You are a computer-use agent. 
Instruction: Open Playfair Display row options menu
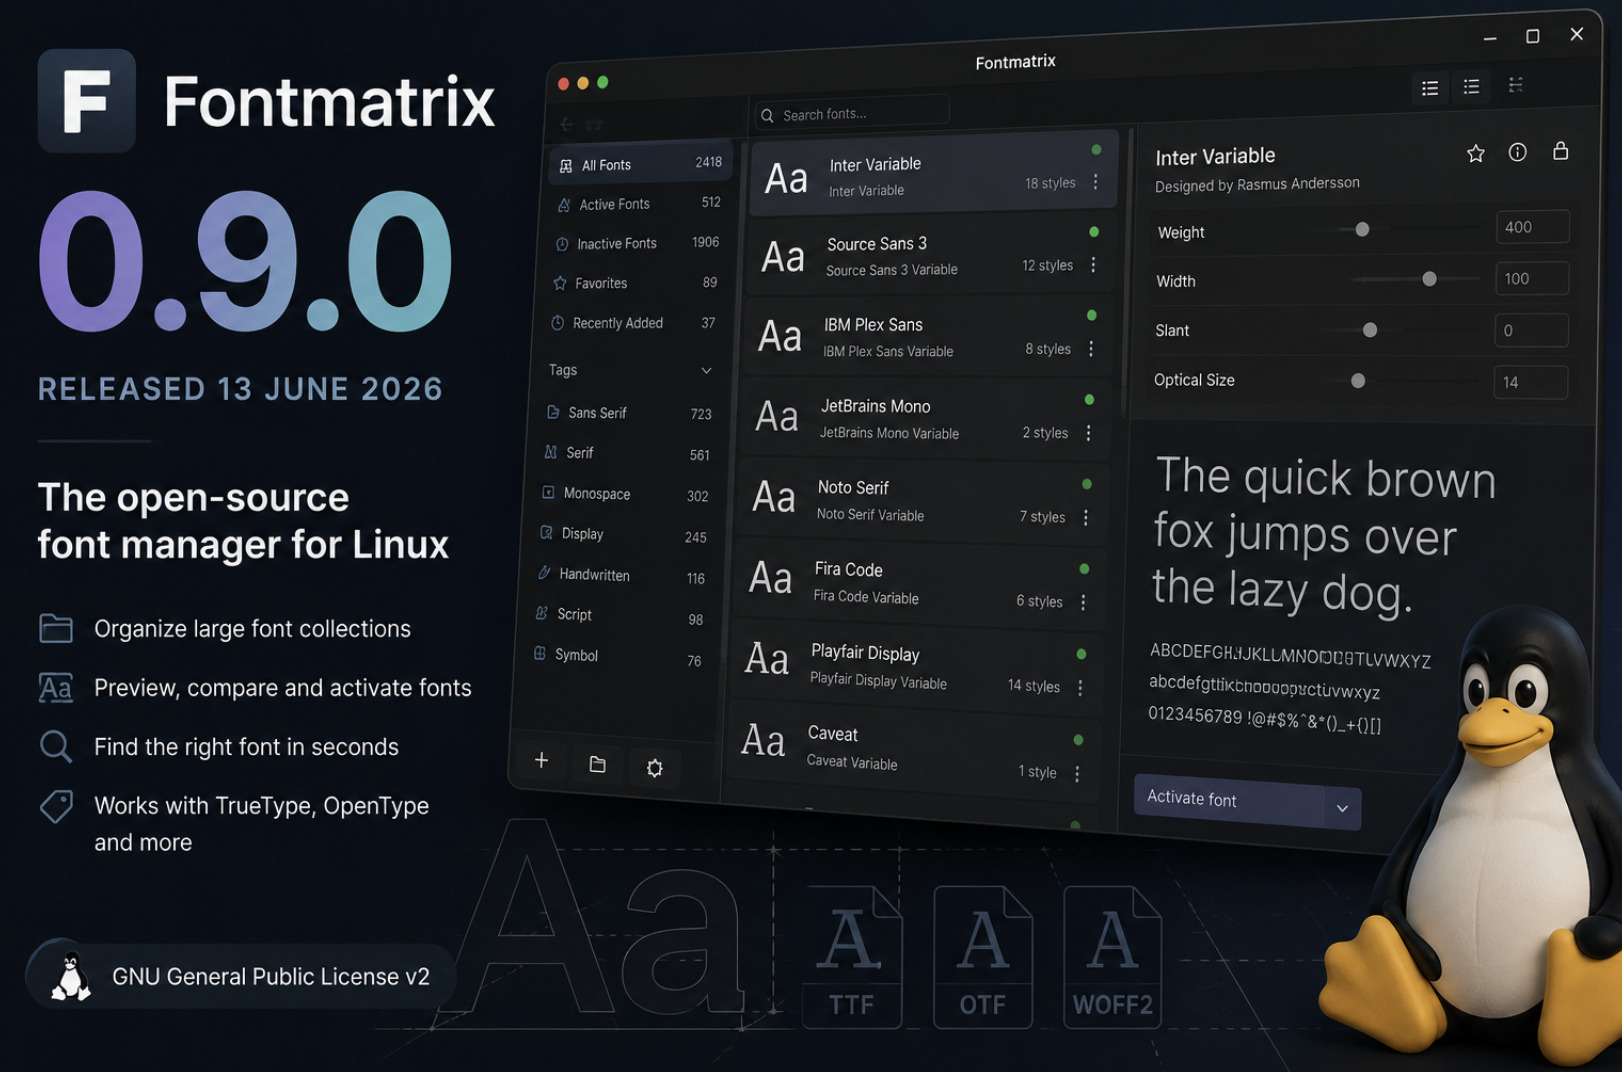(1080, 687)
